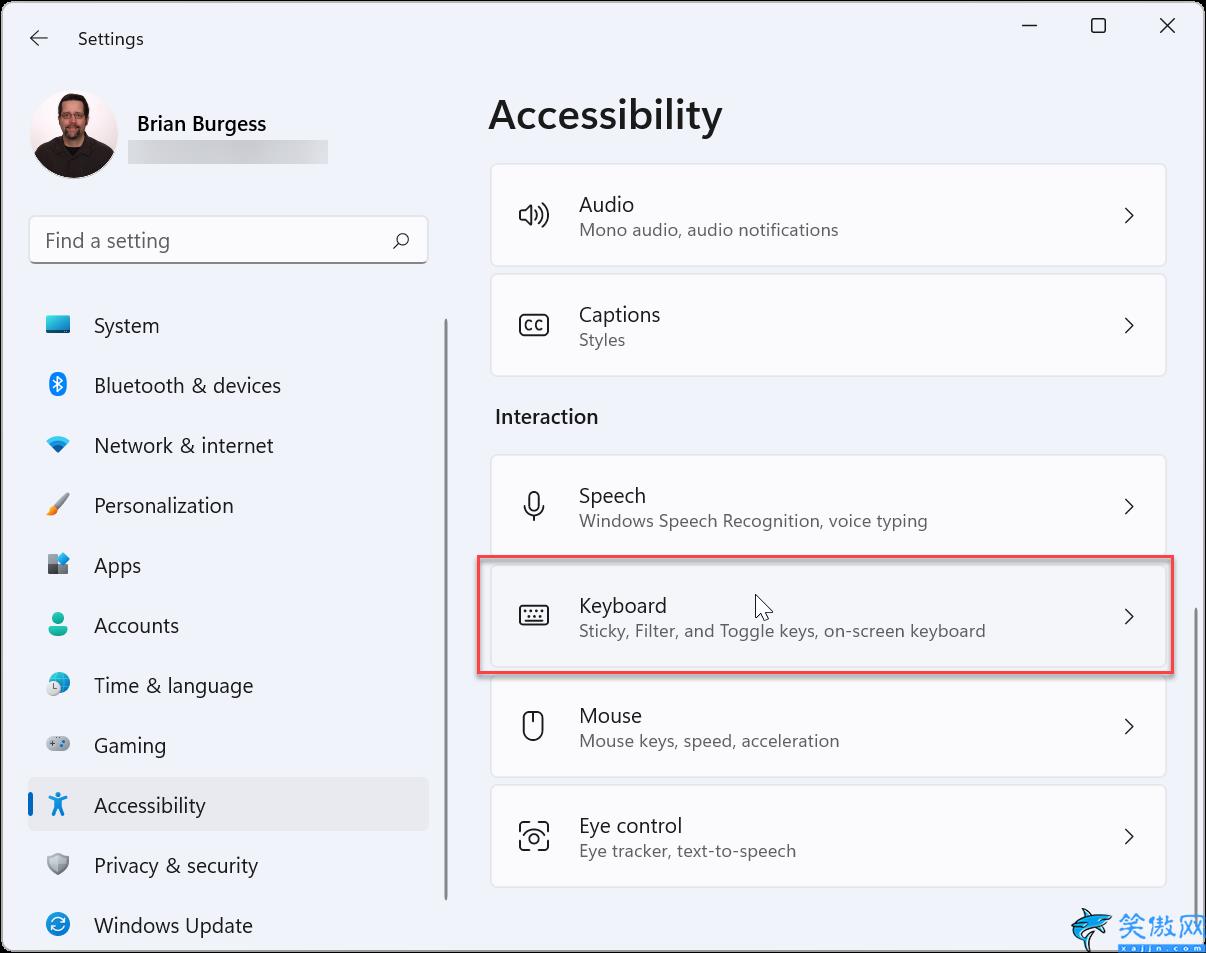This screenshot has height=953, width=1206.
Task: Close the Settings window
Action: [1167, 26]
